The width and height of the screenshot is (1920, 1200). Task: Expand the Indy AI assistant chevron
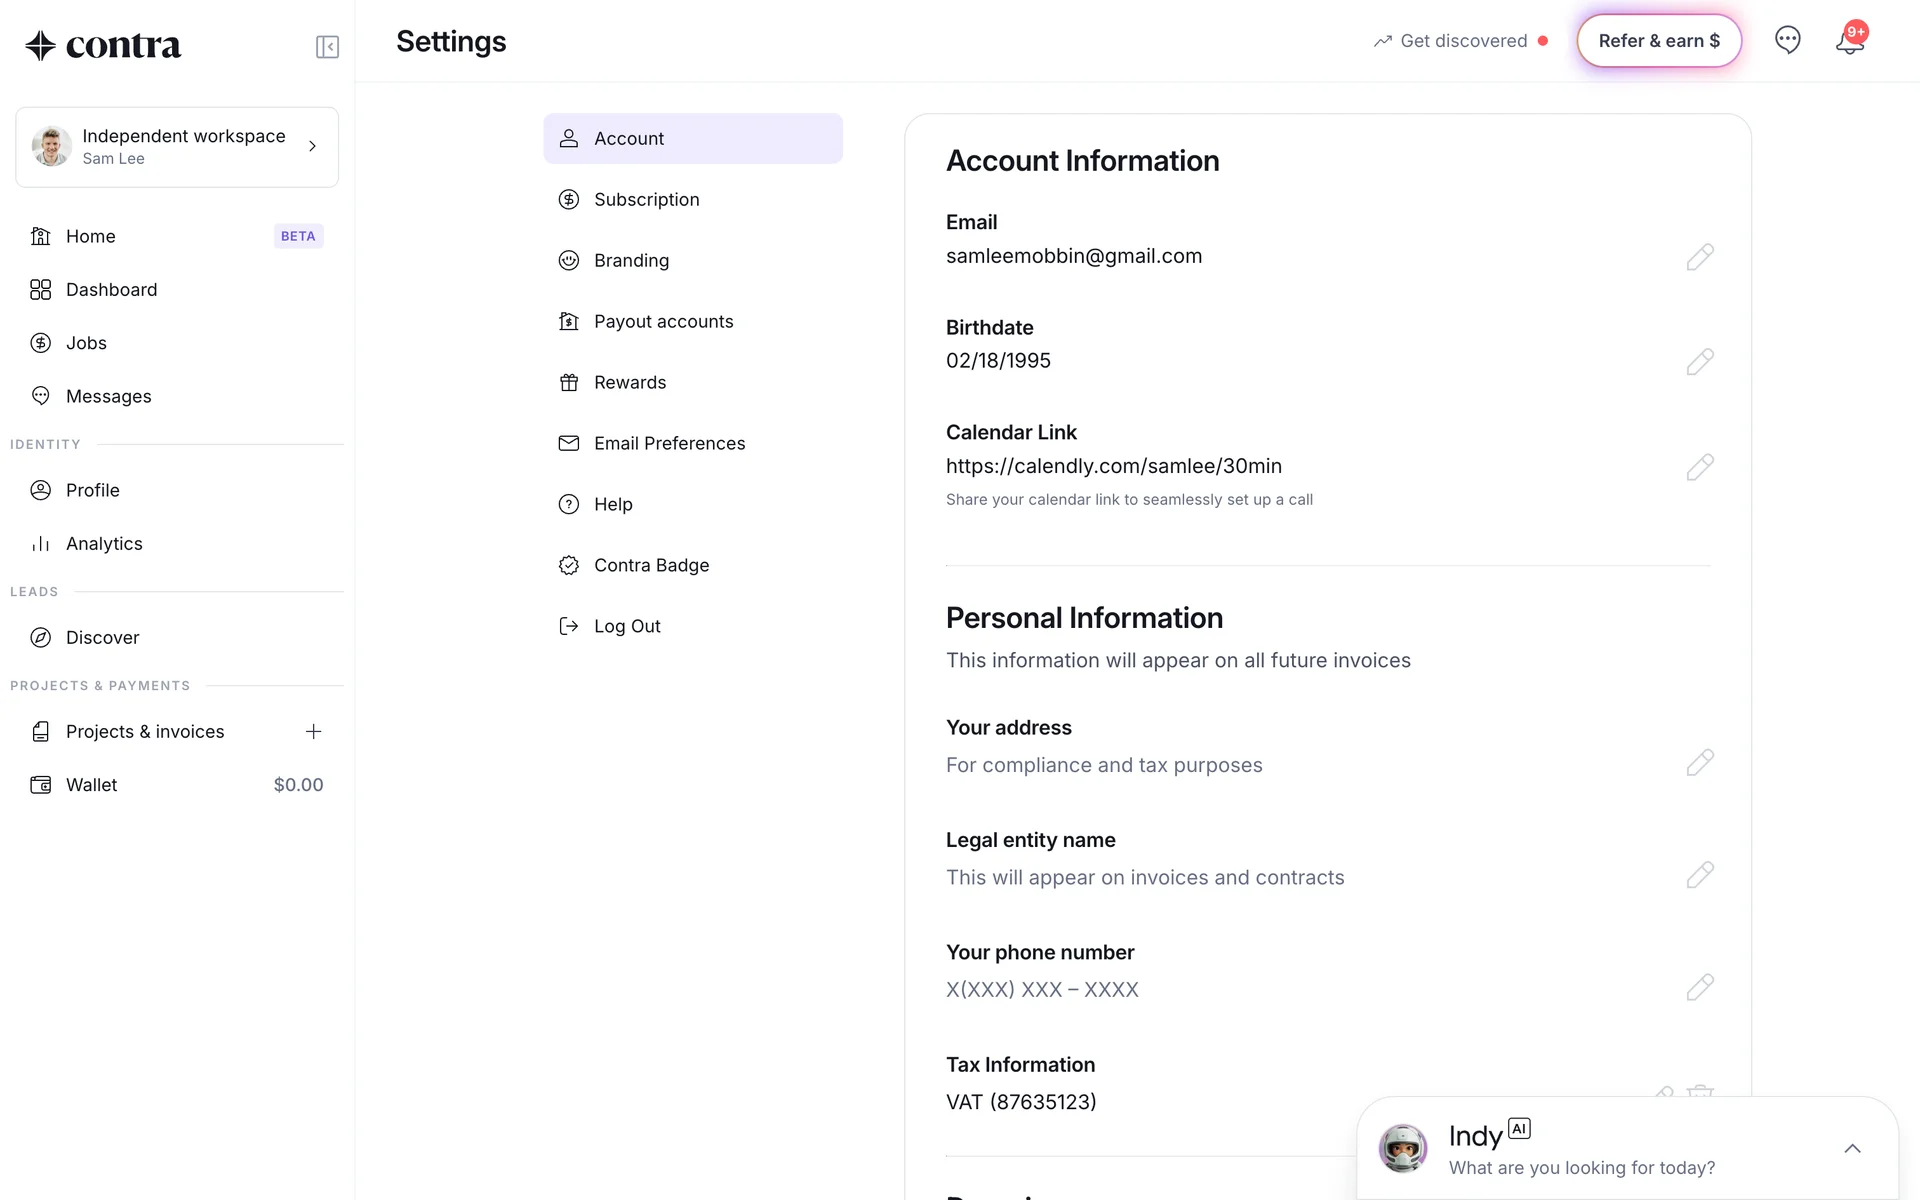1852,1148
